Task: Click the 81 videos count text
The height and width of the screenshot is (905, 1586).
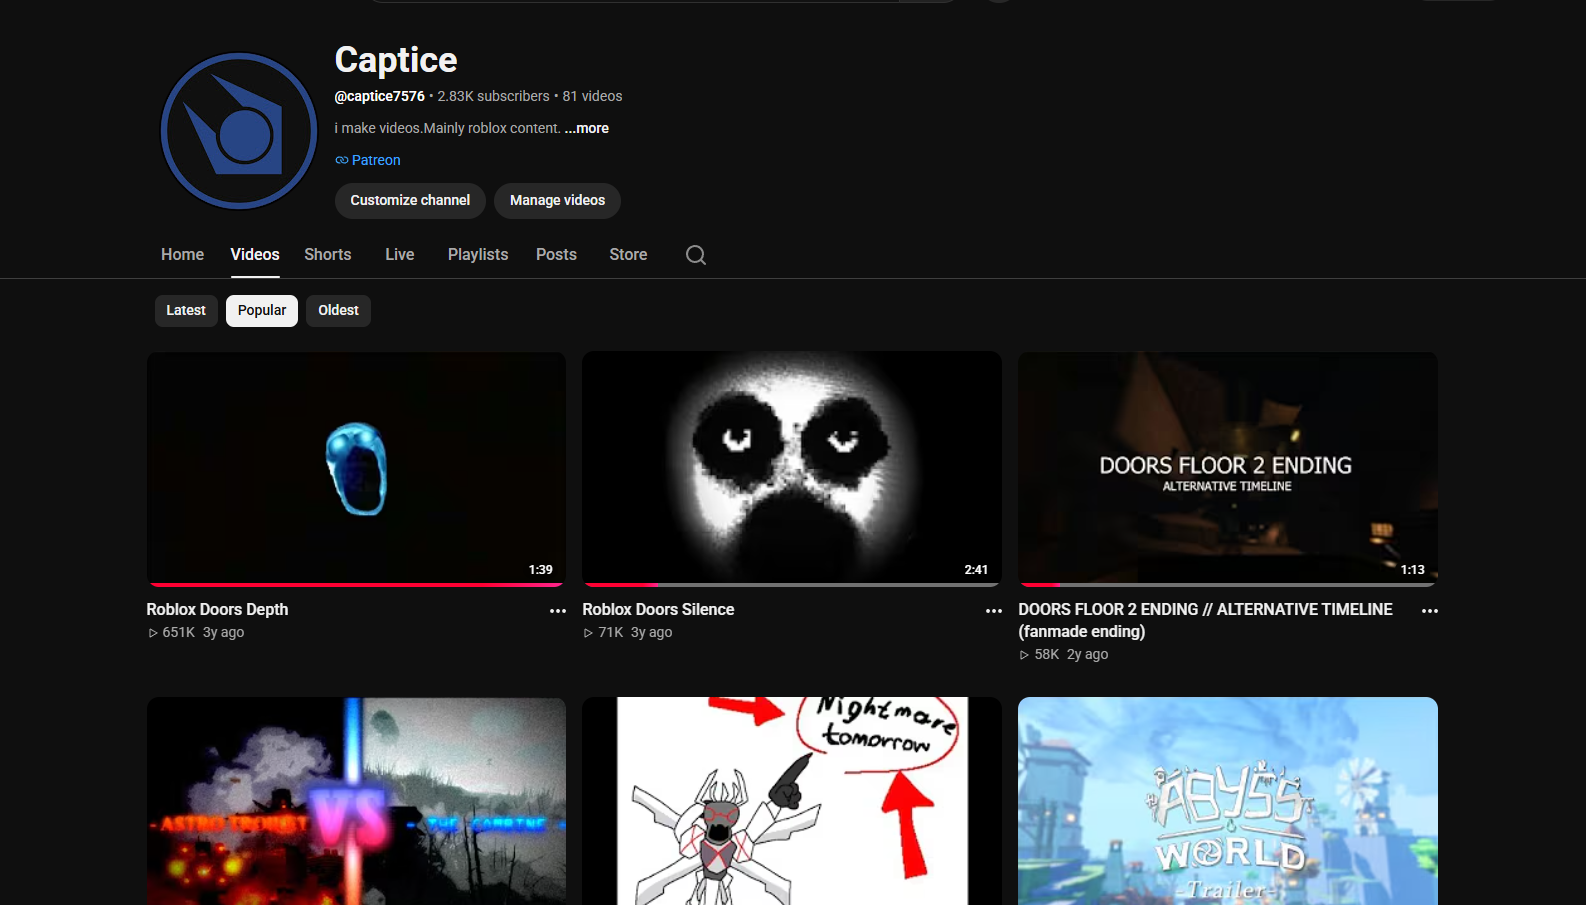Action: click(x=592, y=96)
